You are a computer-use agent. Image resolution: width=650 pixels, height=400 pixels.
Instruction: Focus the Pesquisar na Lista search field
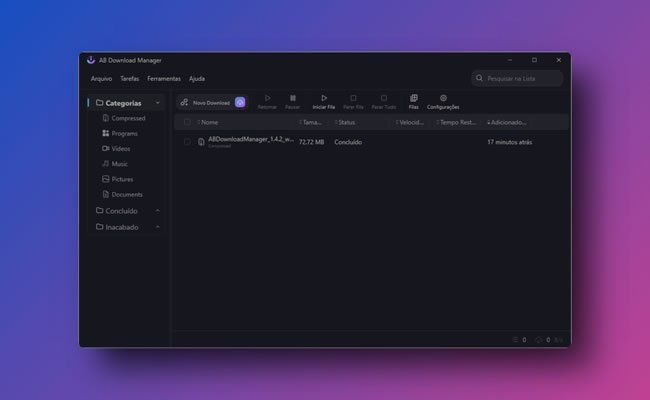[517, 78]
